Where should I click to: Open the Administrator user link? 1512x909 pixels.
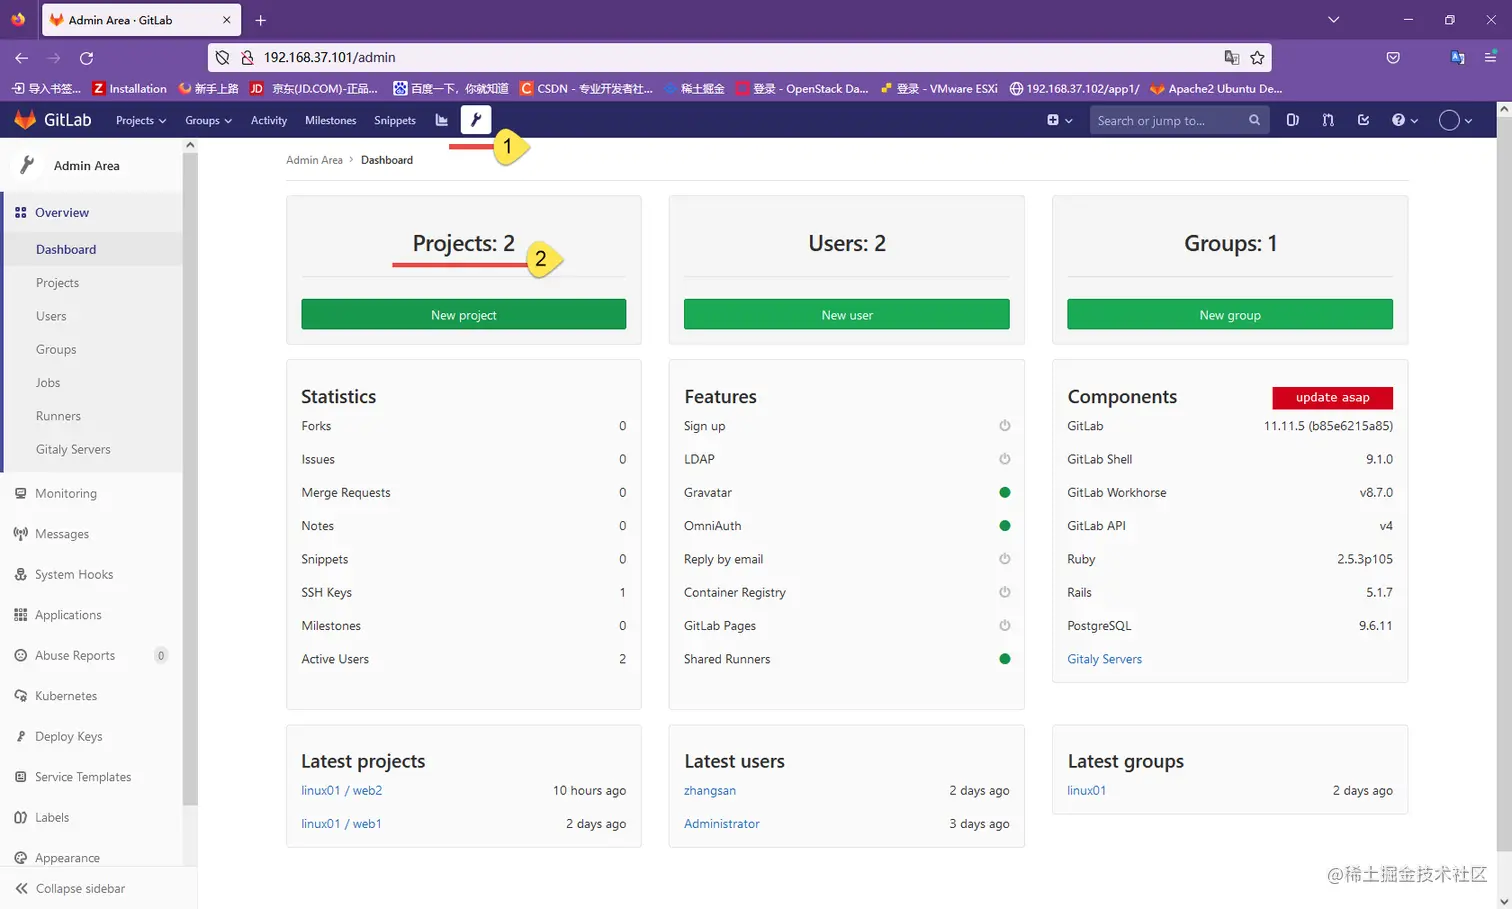point(722,824)
